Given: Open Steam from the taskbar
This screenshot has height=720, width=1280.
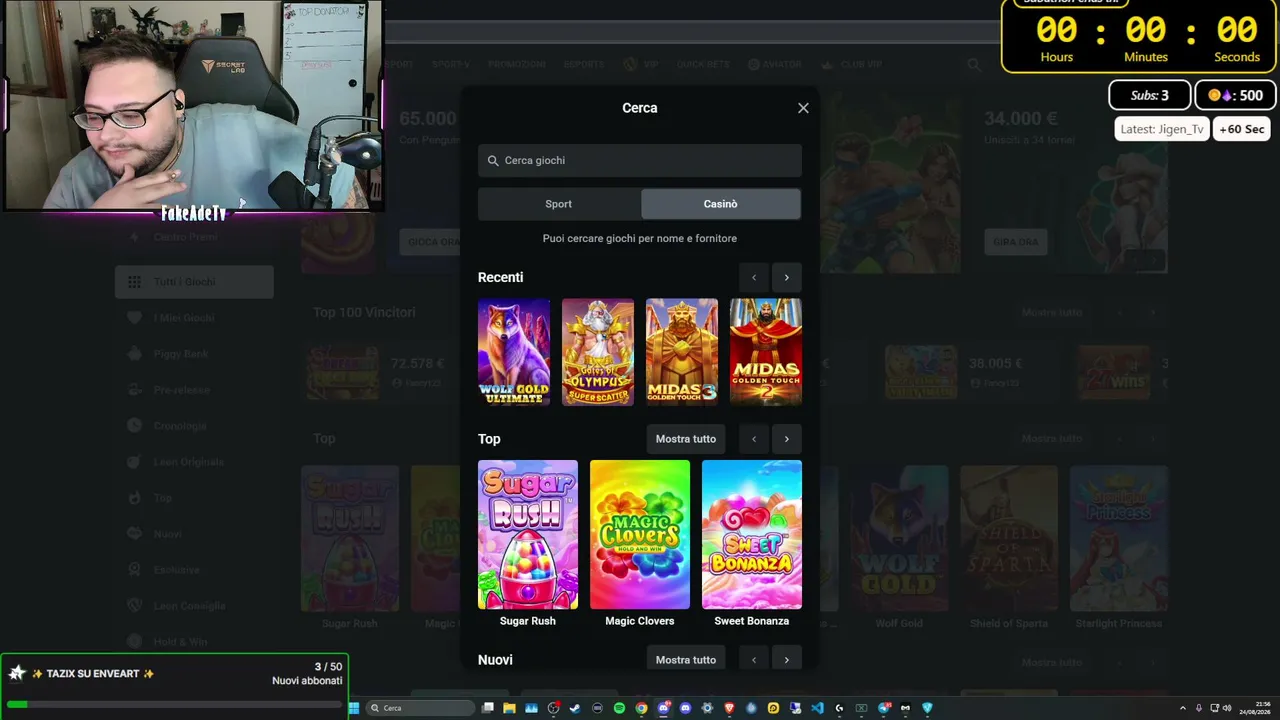Looking at the screenshot, I should click(x=575, y=708).
